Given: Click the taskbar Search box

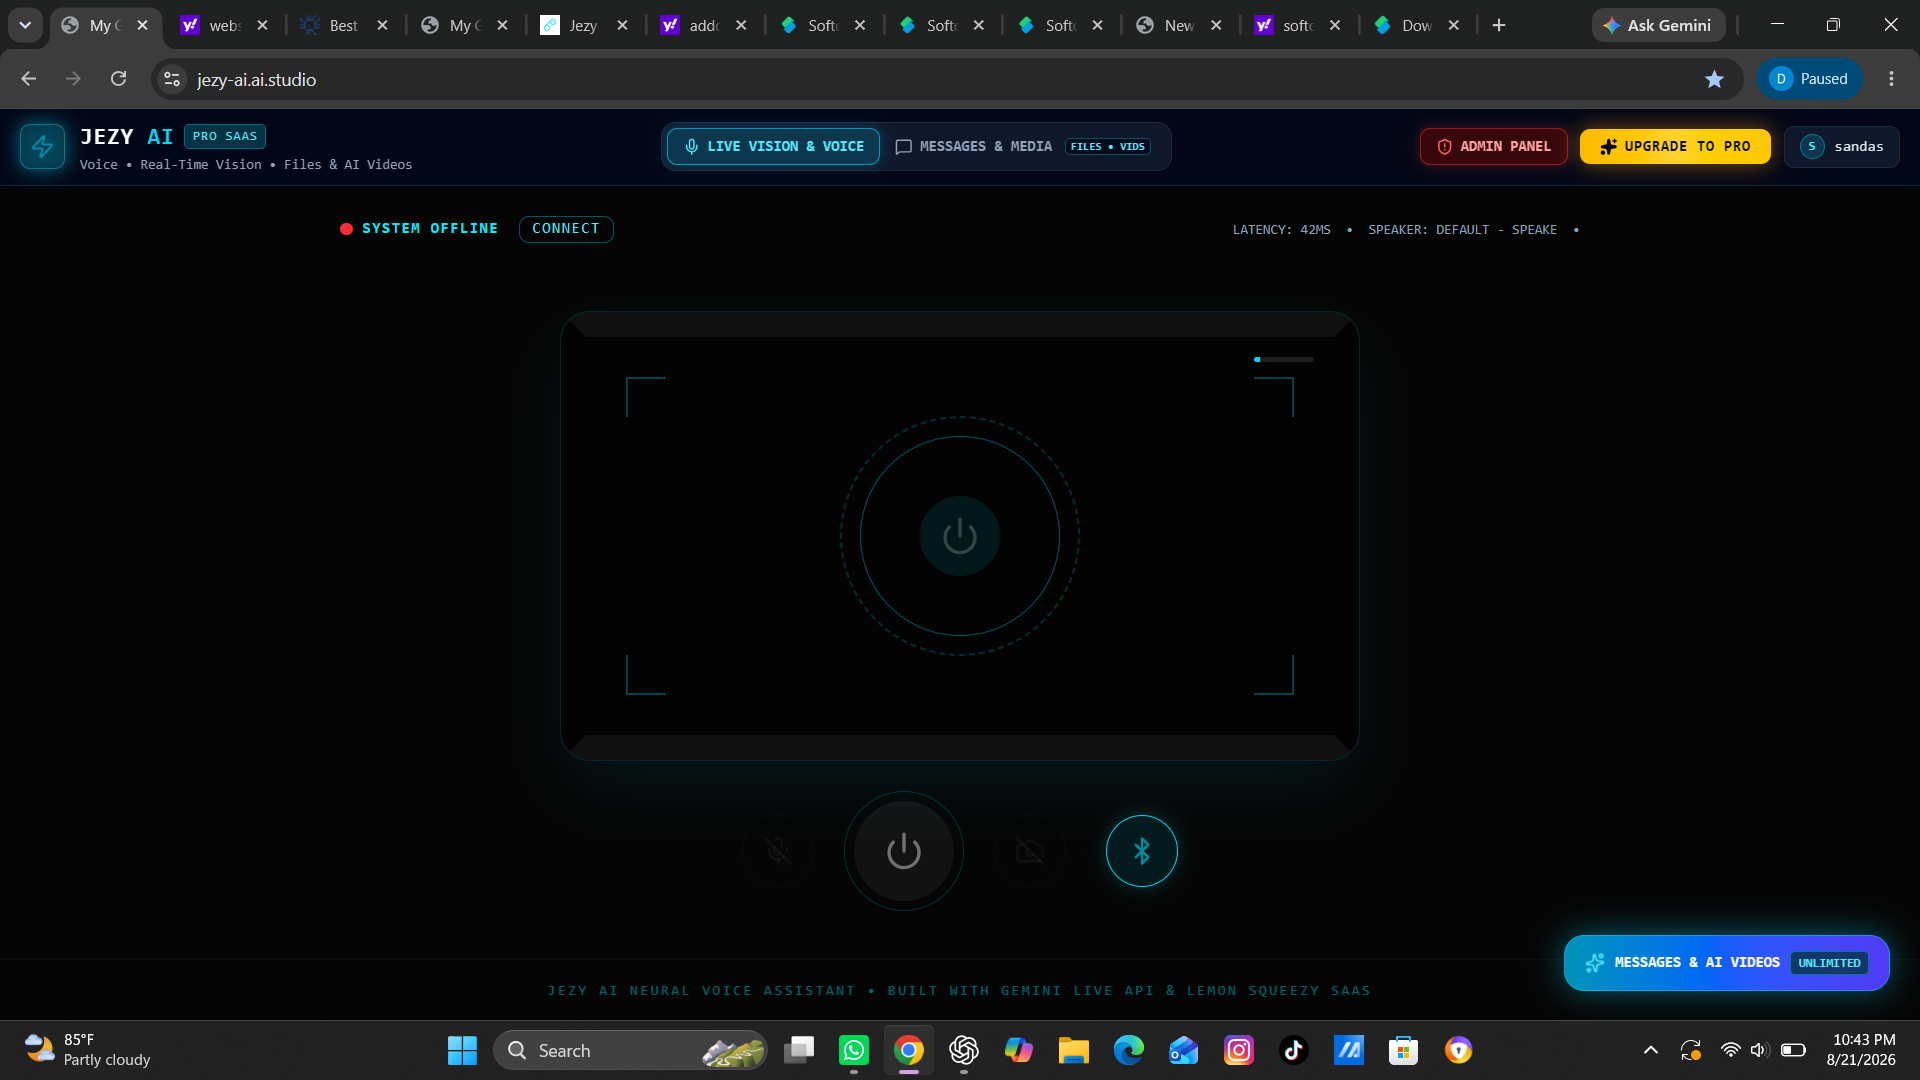Looking at the screenshot, I should (x=631, y=1050).
